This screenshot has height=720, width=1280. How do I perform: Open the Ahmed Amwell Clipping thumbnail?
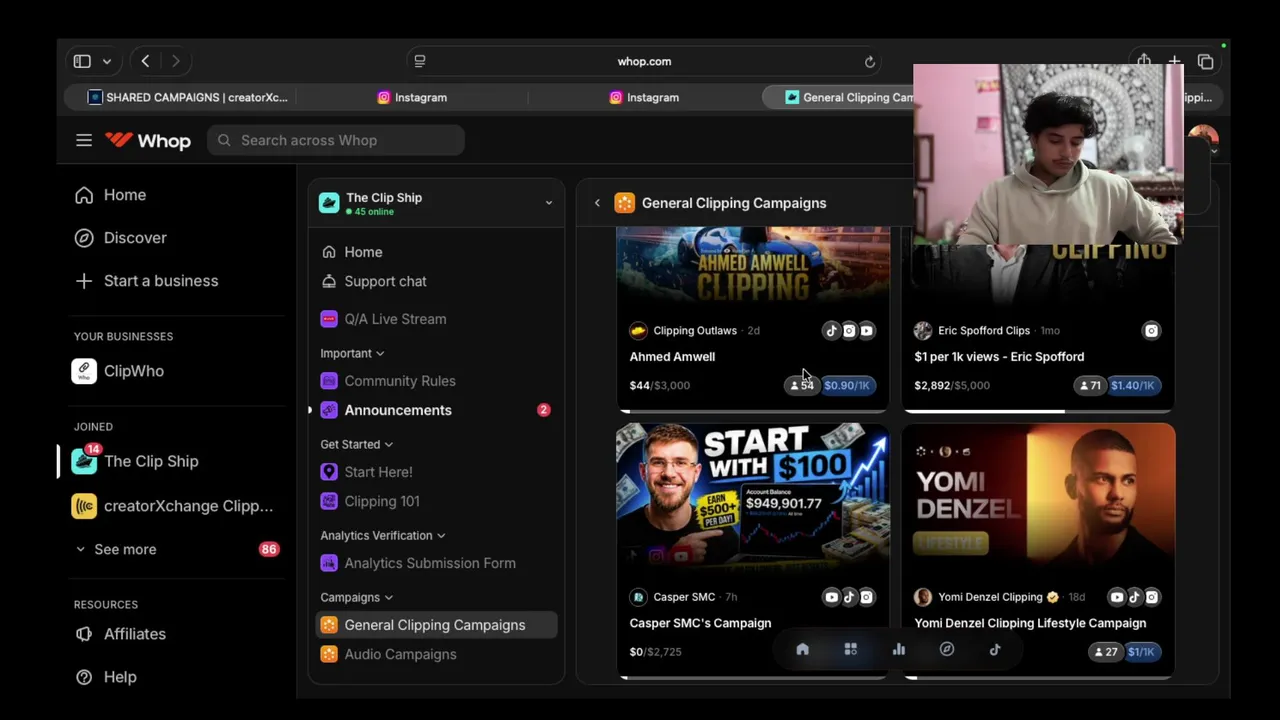[753, 266]
